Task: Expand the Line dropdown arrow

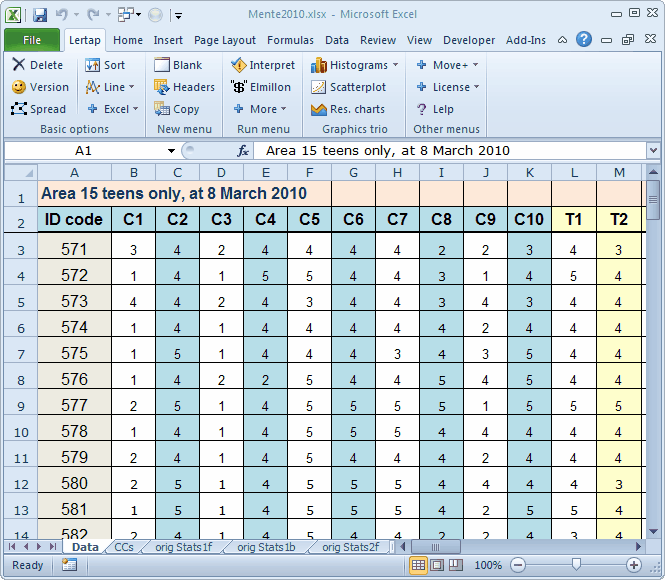Action: (131, 87)
